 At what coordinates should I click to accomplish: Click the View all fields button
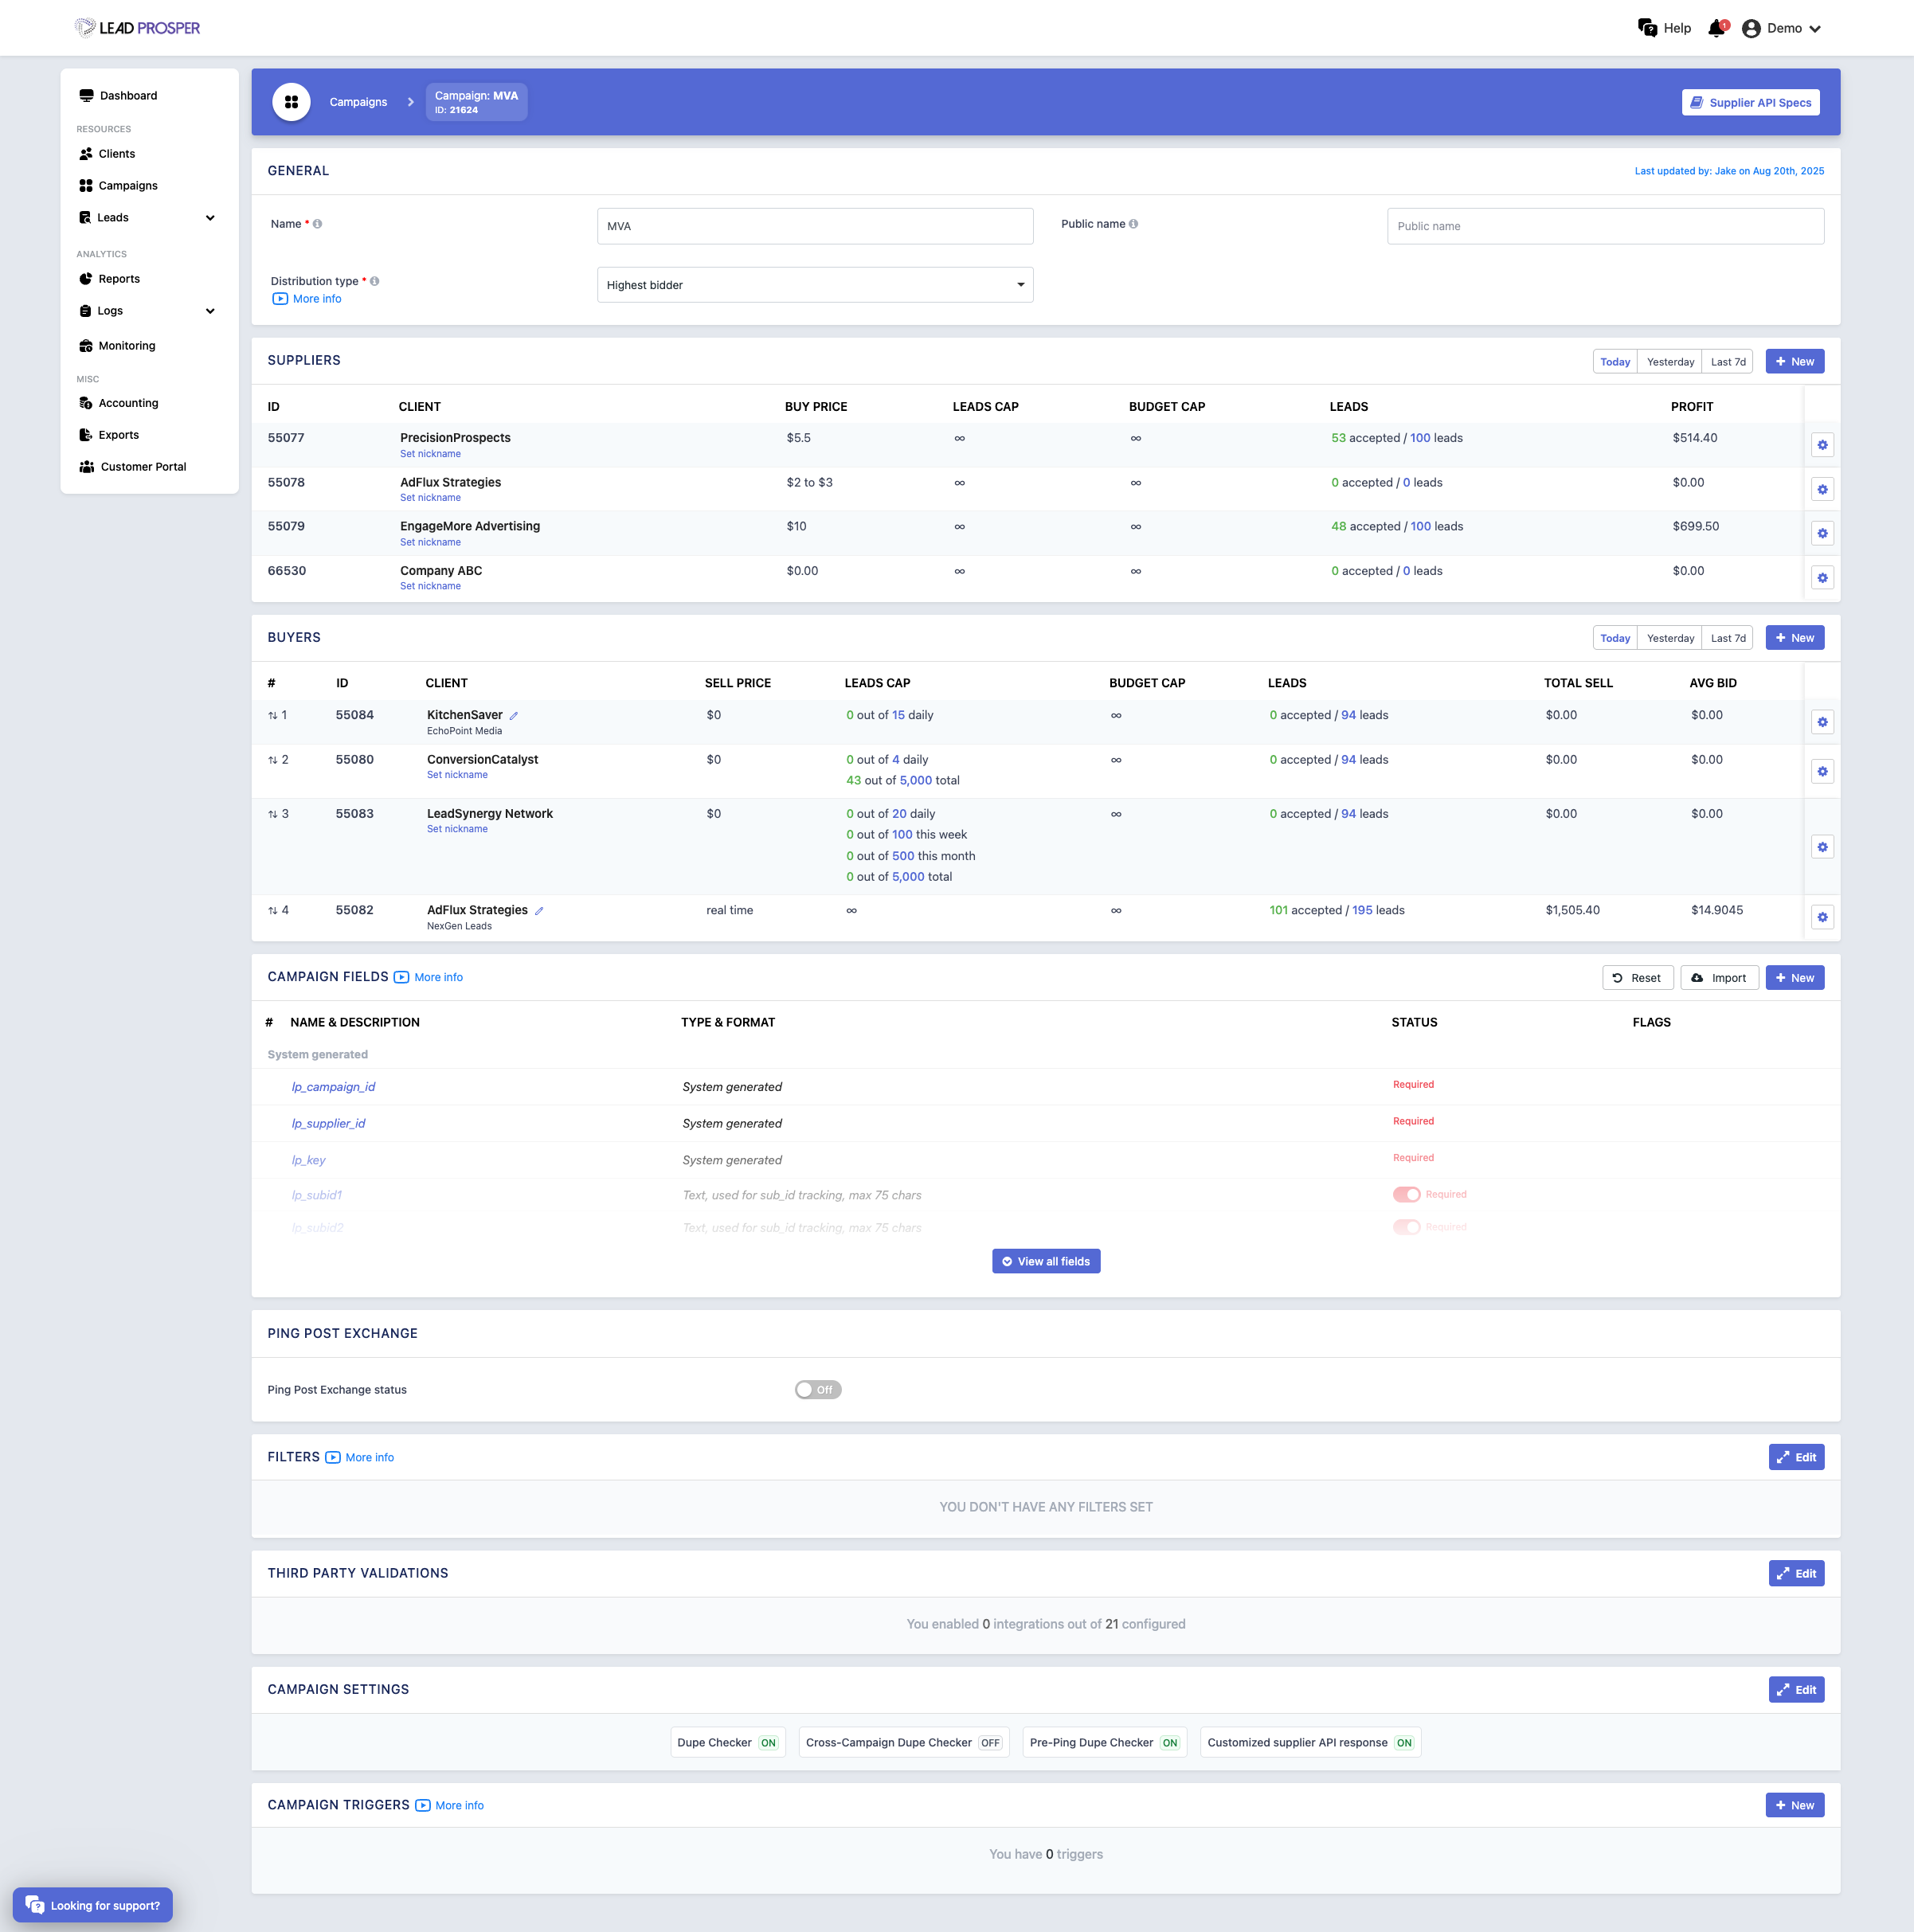tap(1045, 1261)
